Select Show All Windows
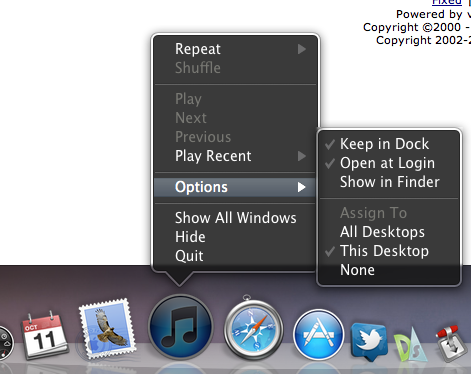471x374 pixels. [x=235, y=218]
